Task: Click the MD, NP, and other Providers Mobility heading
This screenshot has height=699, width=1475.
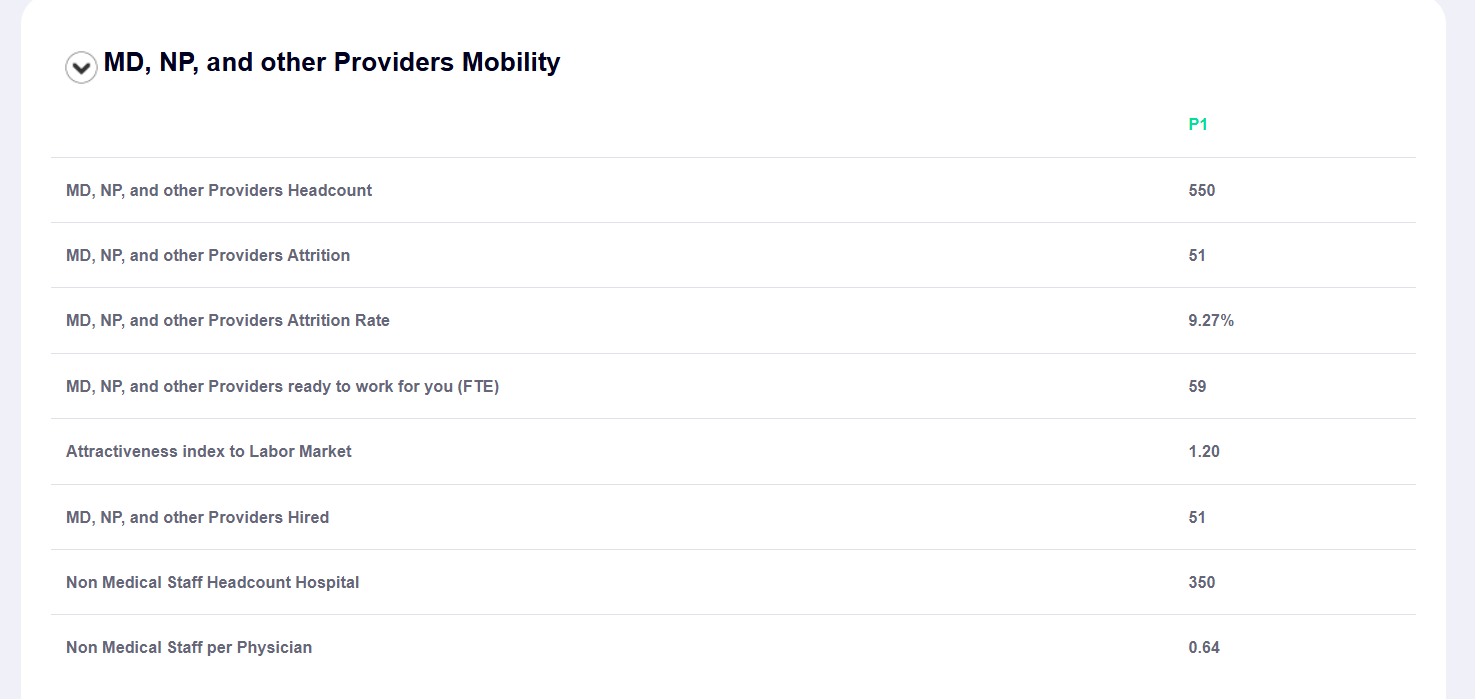Action: click(330, 62)
